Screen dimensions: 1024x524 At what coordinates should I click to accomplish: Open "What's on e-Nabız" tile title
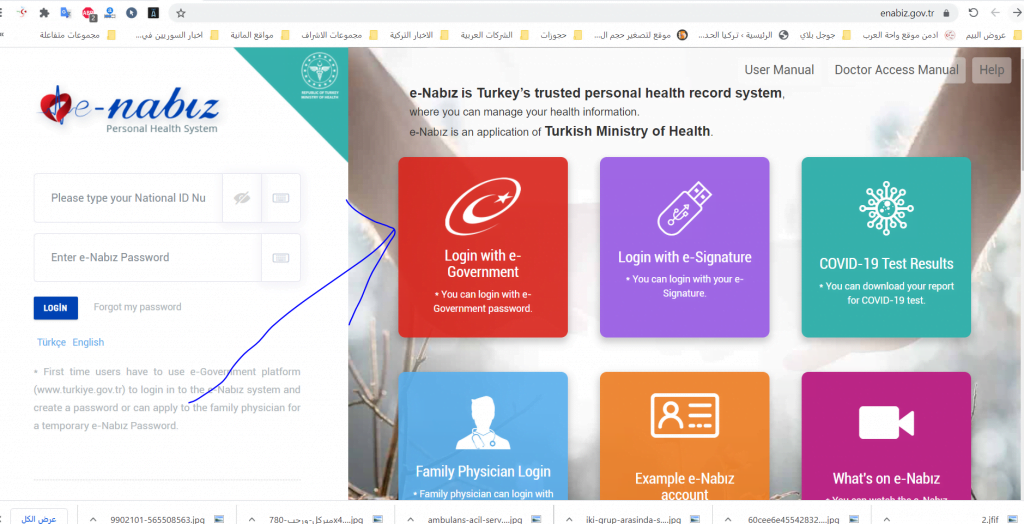886,479
